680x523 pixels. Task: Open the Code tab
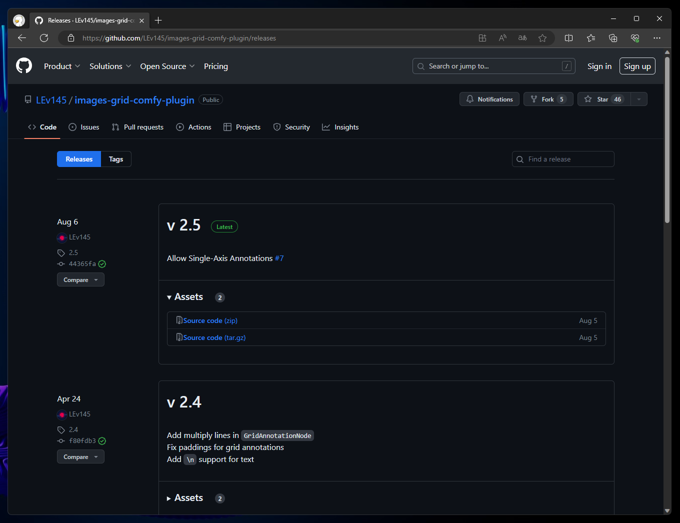click(x=42, y=127)
